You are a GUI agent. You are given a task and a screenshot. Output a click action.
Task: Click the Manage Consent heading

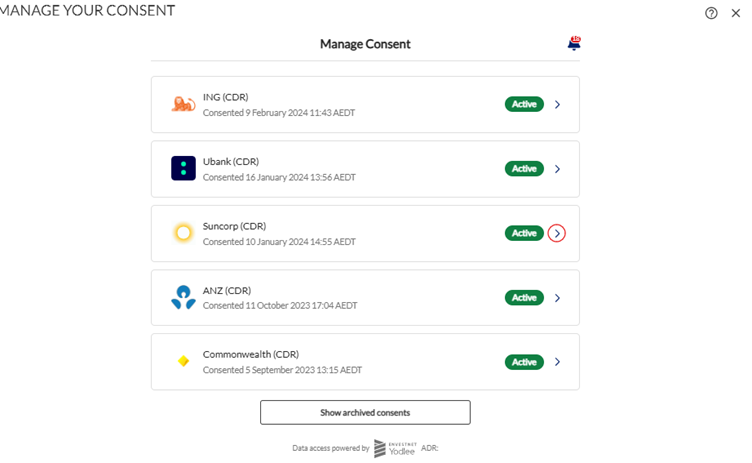point(365,44)
